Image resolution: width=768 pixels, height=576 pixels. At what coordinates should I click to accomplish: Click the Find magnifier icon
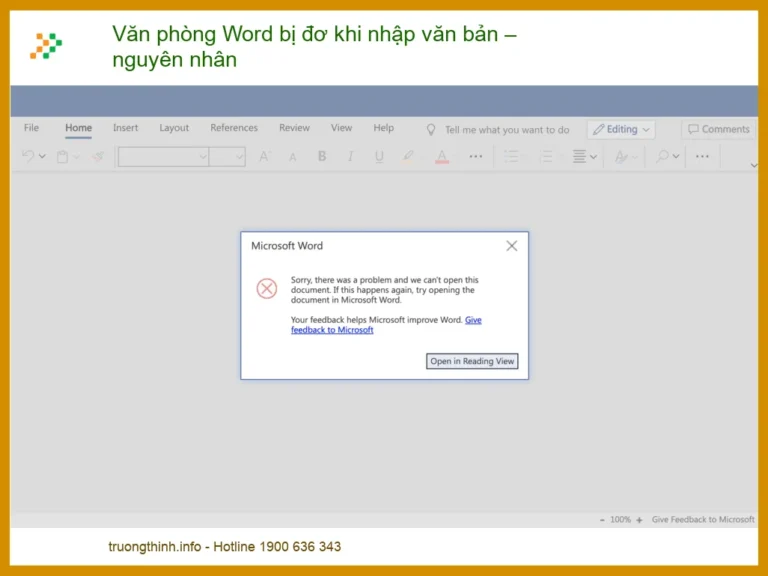[x=662, y=157]
